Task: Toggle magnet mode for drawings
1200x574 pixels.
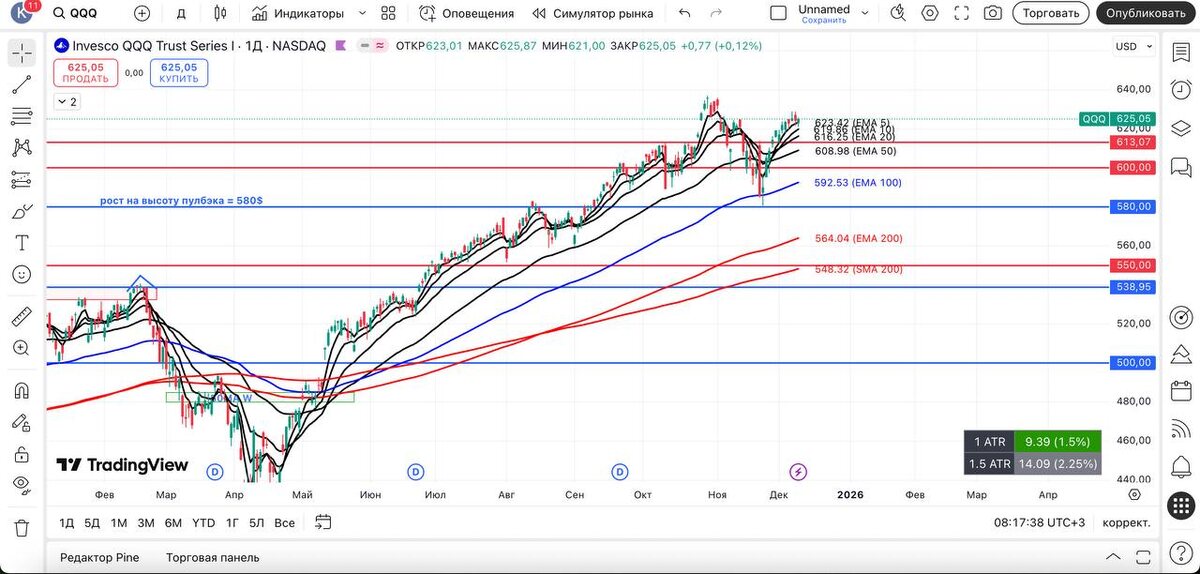Action: click(21, 391)
